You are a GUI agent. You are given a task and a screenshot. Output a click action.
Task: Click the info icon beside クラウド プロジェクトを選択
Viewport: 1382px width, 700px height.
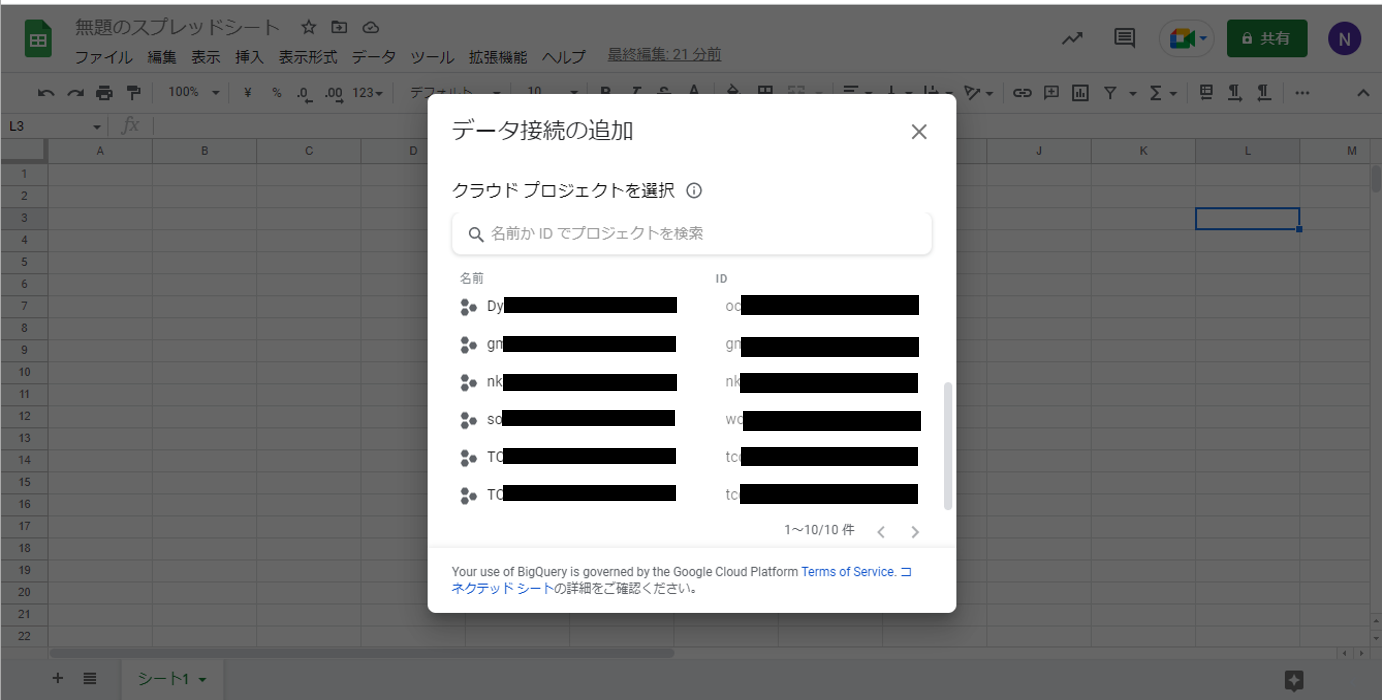pos(694,190)
